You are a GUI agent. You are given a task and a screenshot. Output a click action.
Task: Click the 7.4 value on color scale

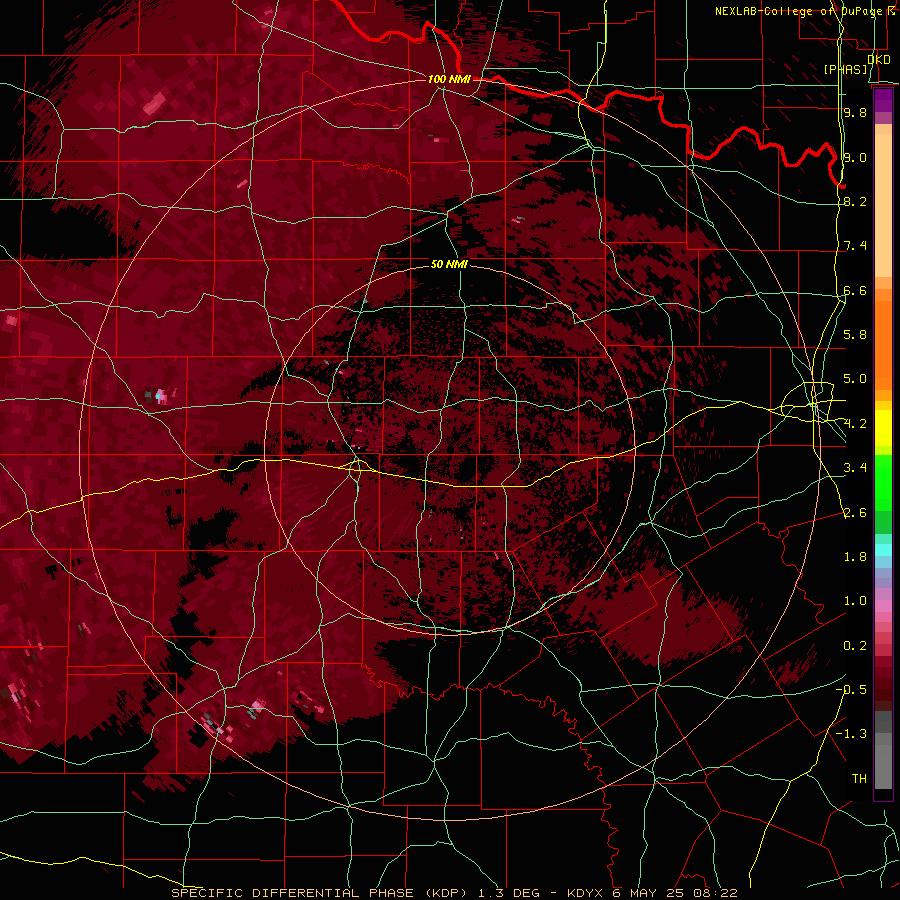coord(855,246)
